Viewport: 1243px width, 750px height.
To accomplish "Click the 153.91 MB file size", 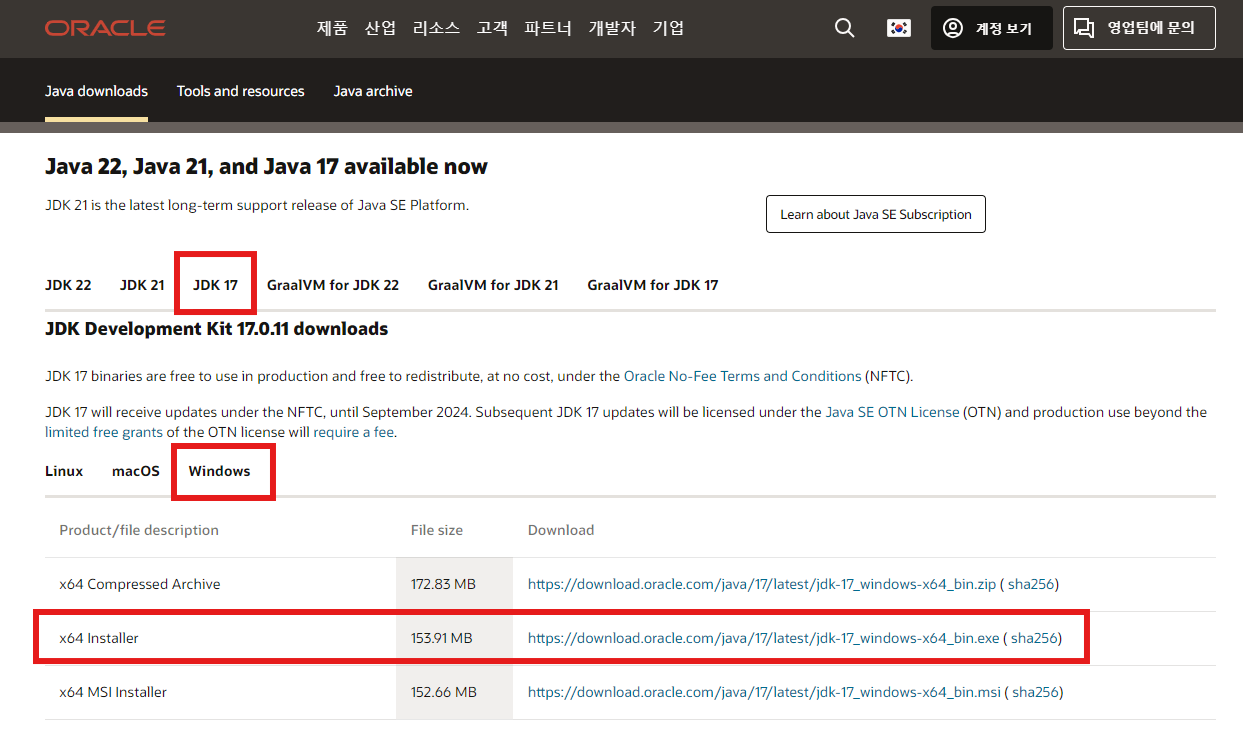I will tap(442, 638).
